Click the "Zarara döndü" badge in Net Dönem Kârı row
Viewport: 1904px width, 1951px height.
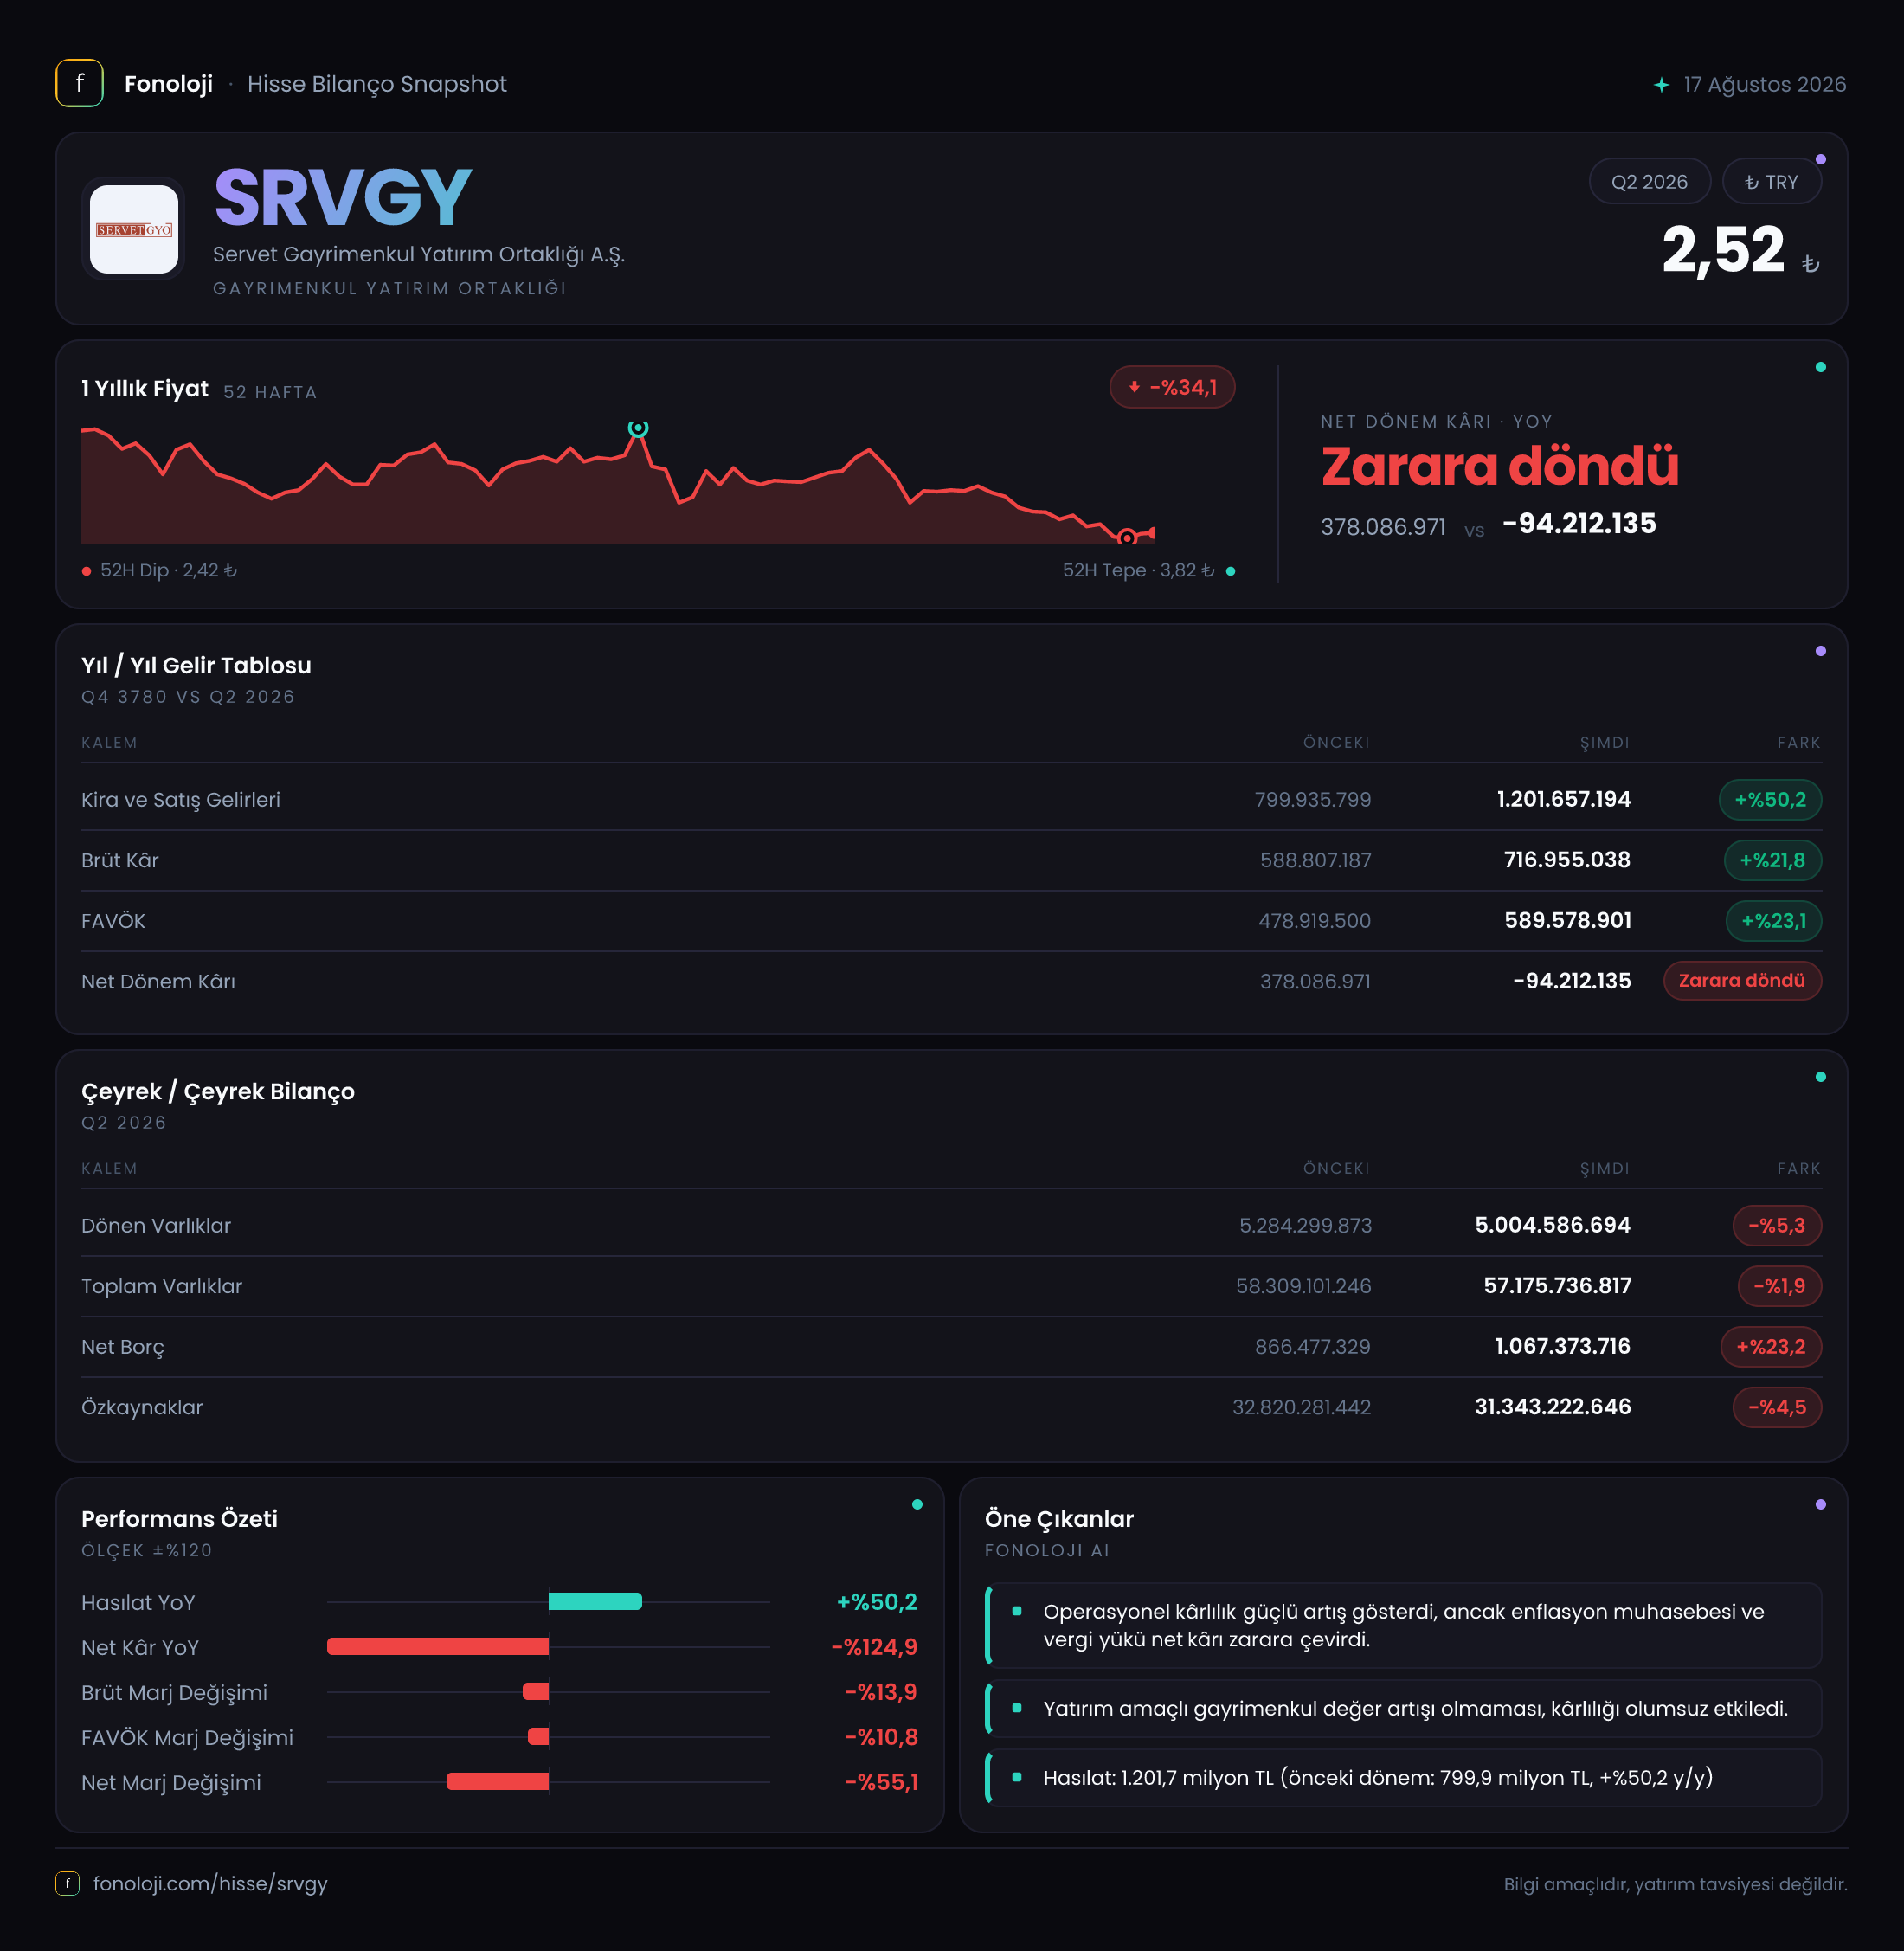click(1742, 980)
